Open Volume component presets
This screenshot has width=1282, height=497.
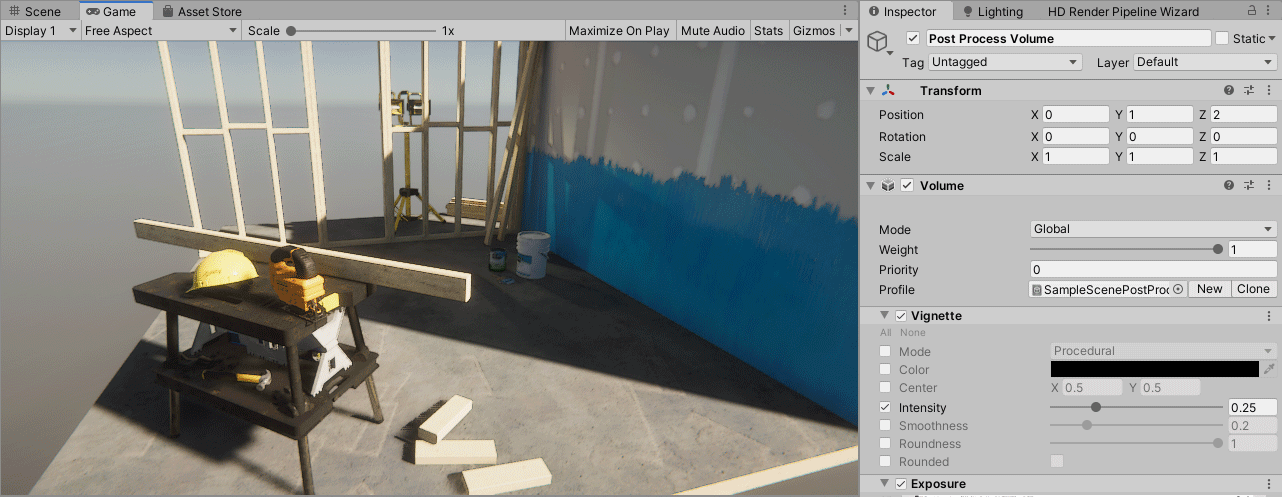click(x=1249, y=185)
